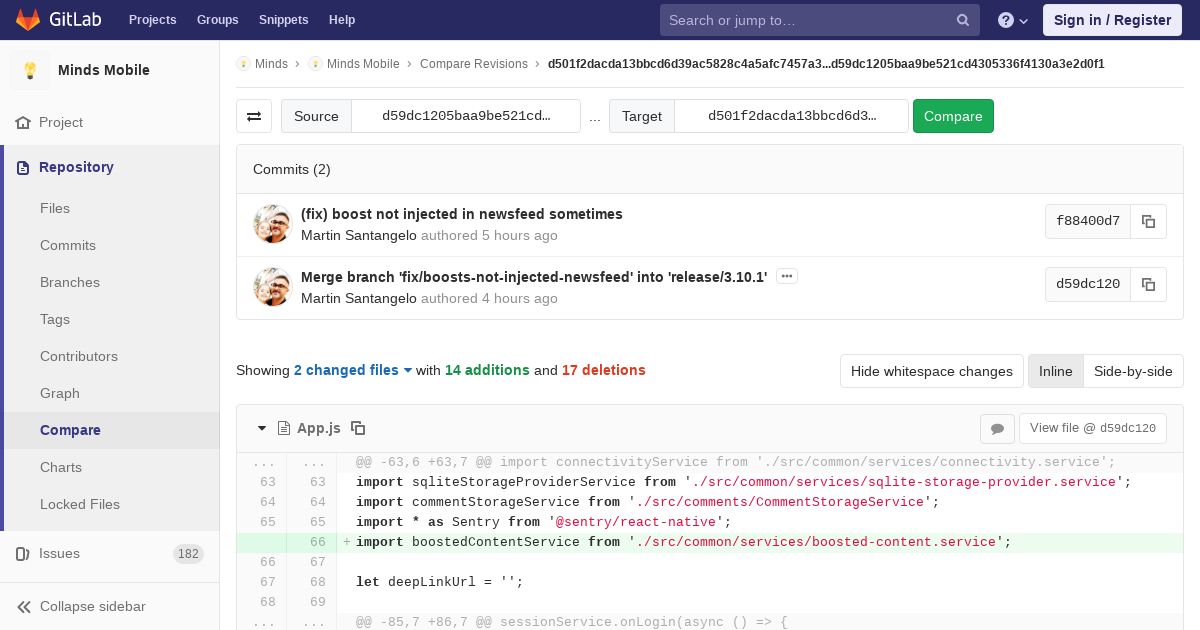Copy commit SHA d59dc120
The image size is (1200, 630).
[1148, 284]
